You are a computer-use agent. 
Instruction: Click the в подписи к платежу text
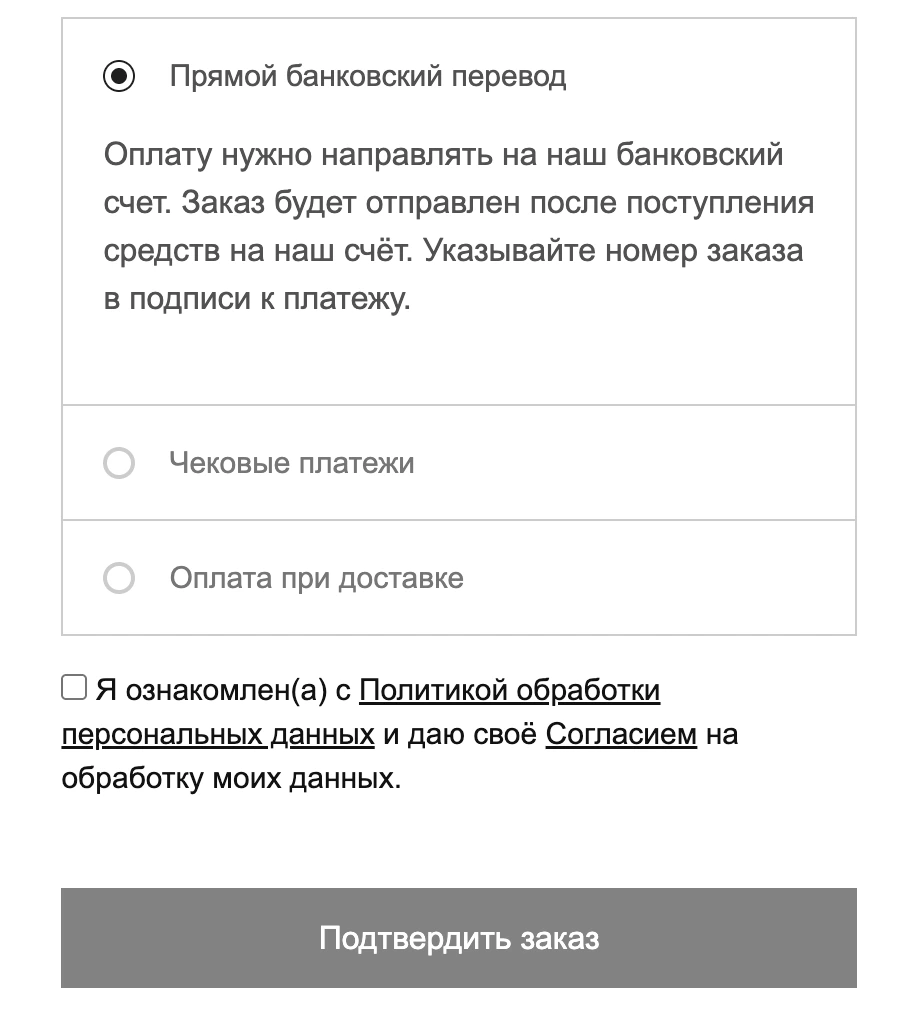click(257, 299)
